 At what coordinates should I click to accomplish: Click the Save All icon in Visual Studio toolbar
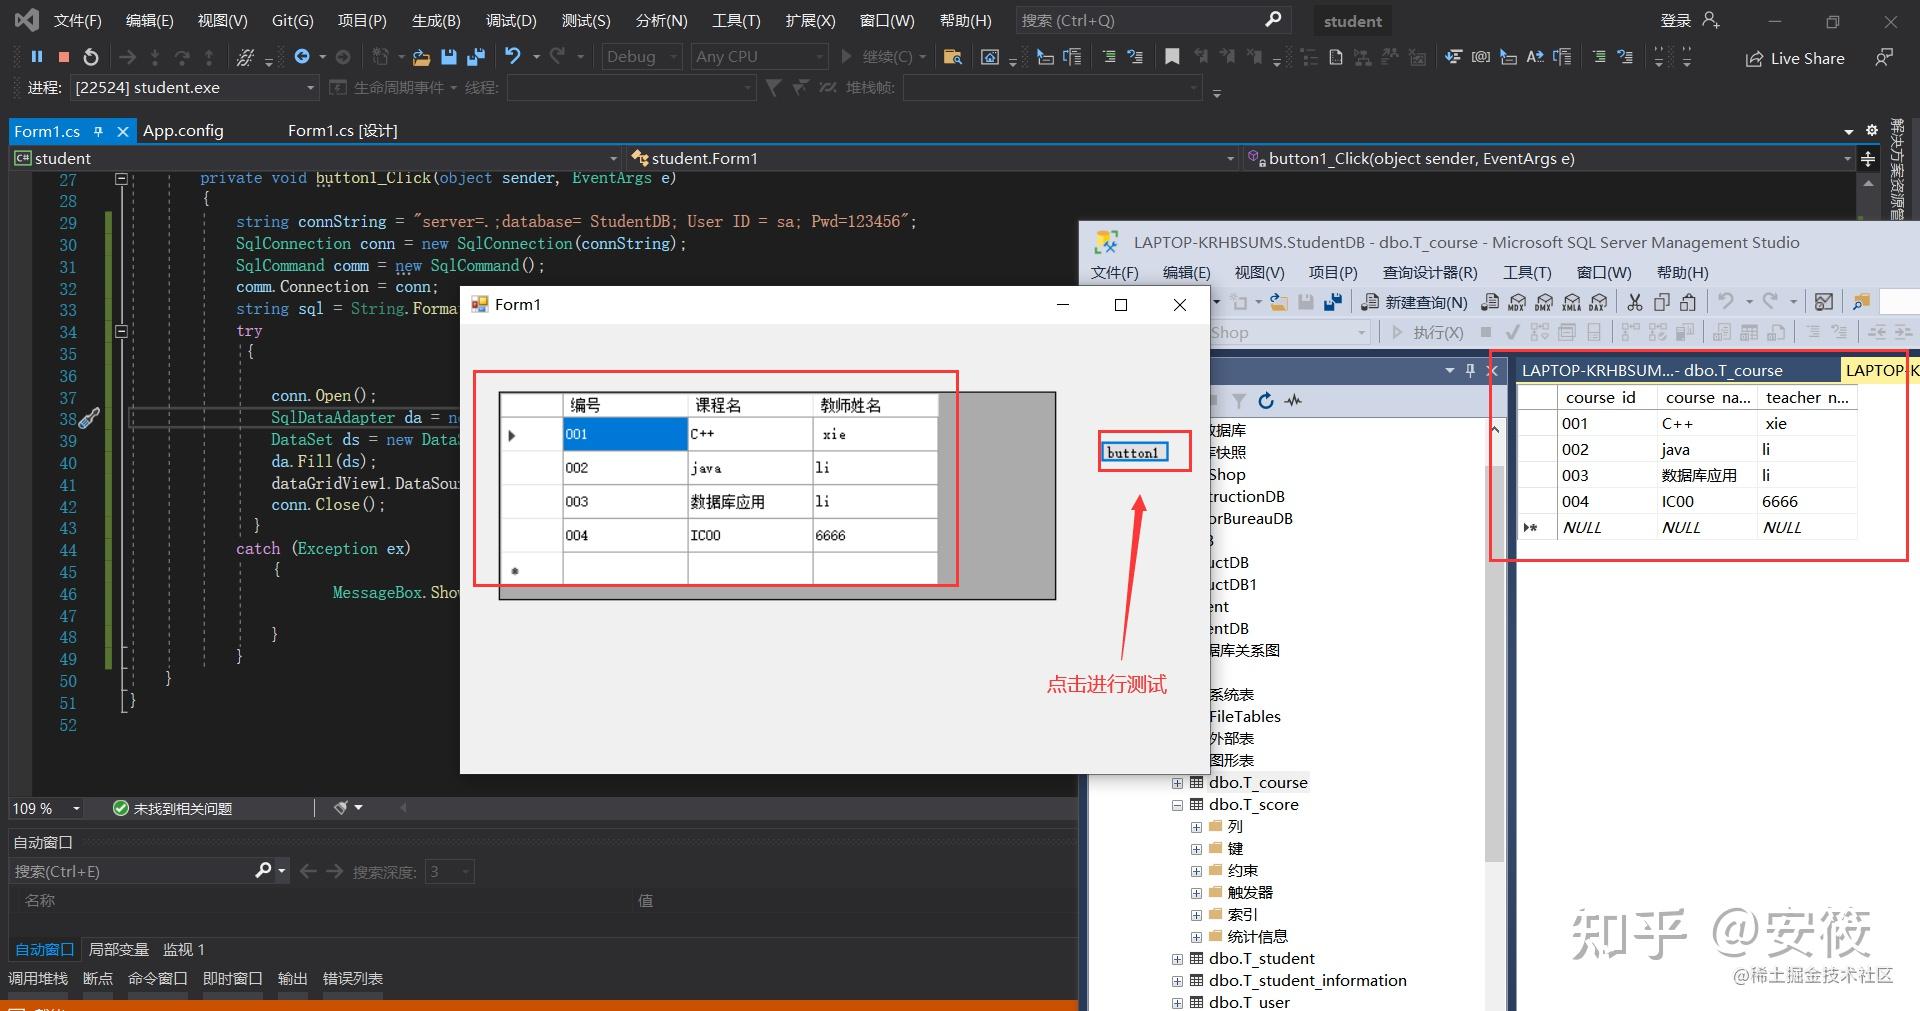click(477, 56)
